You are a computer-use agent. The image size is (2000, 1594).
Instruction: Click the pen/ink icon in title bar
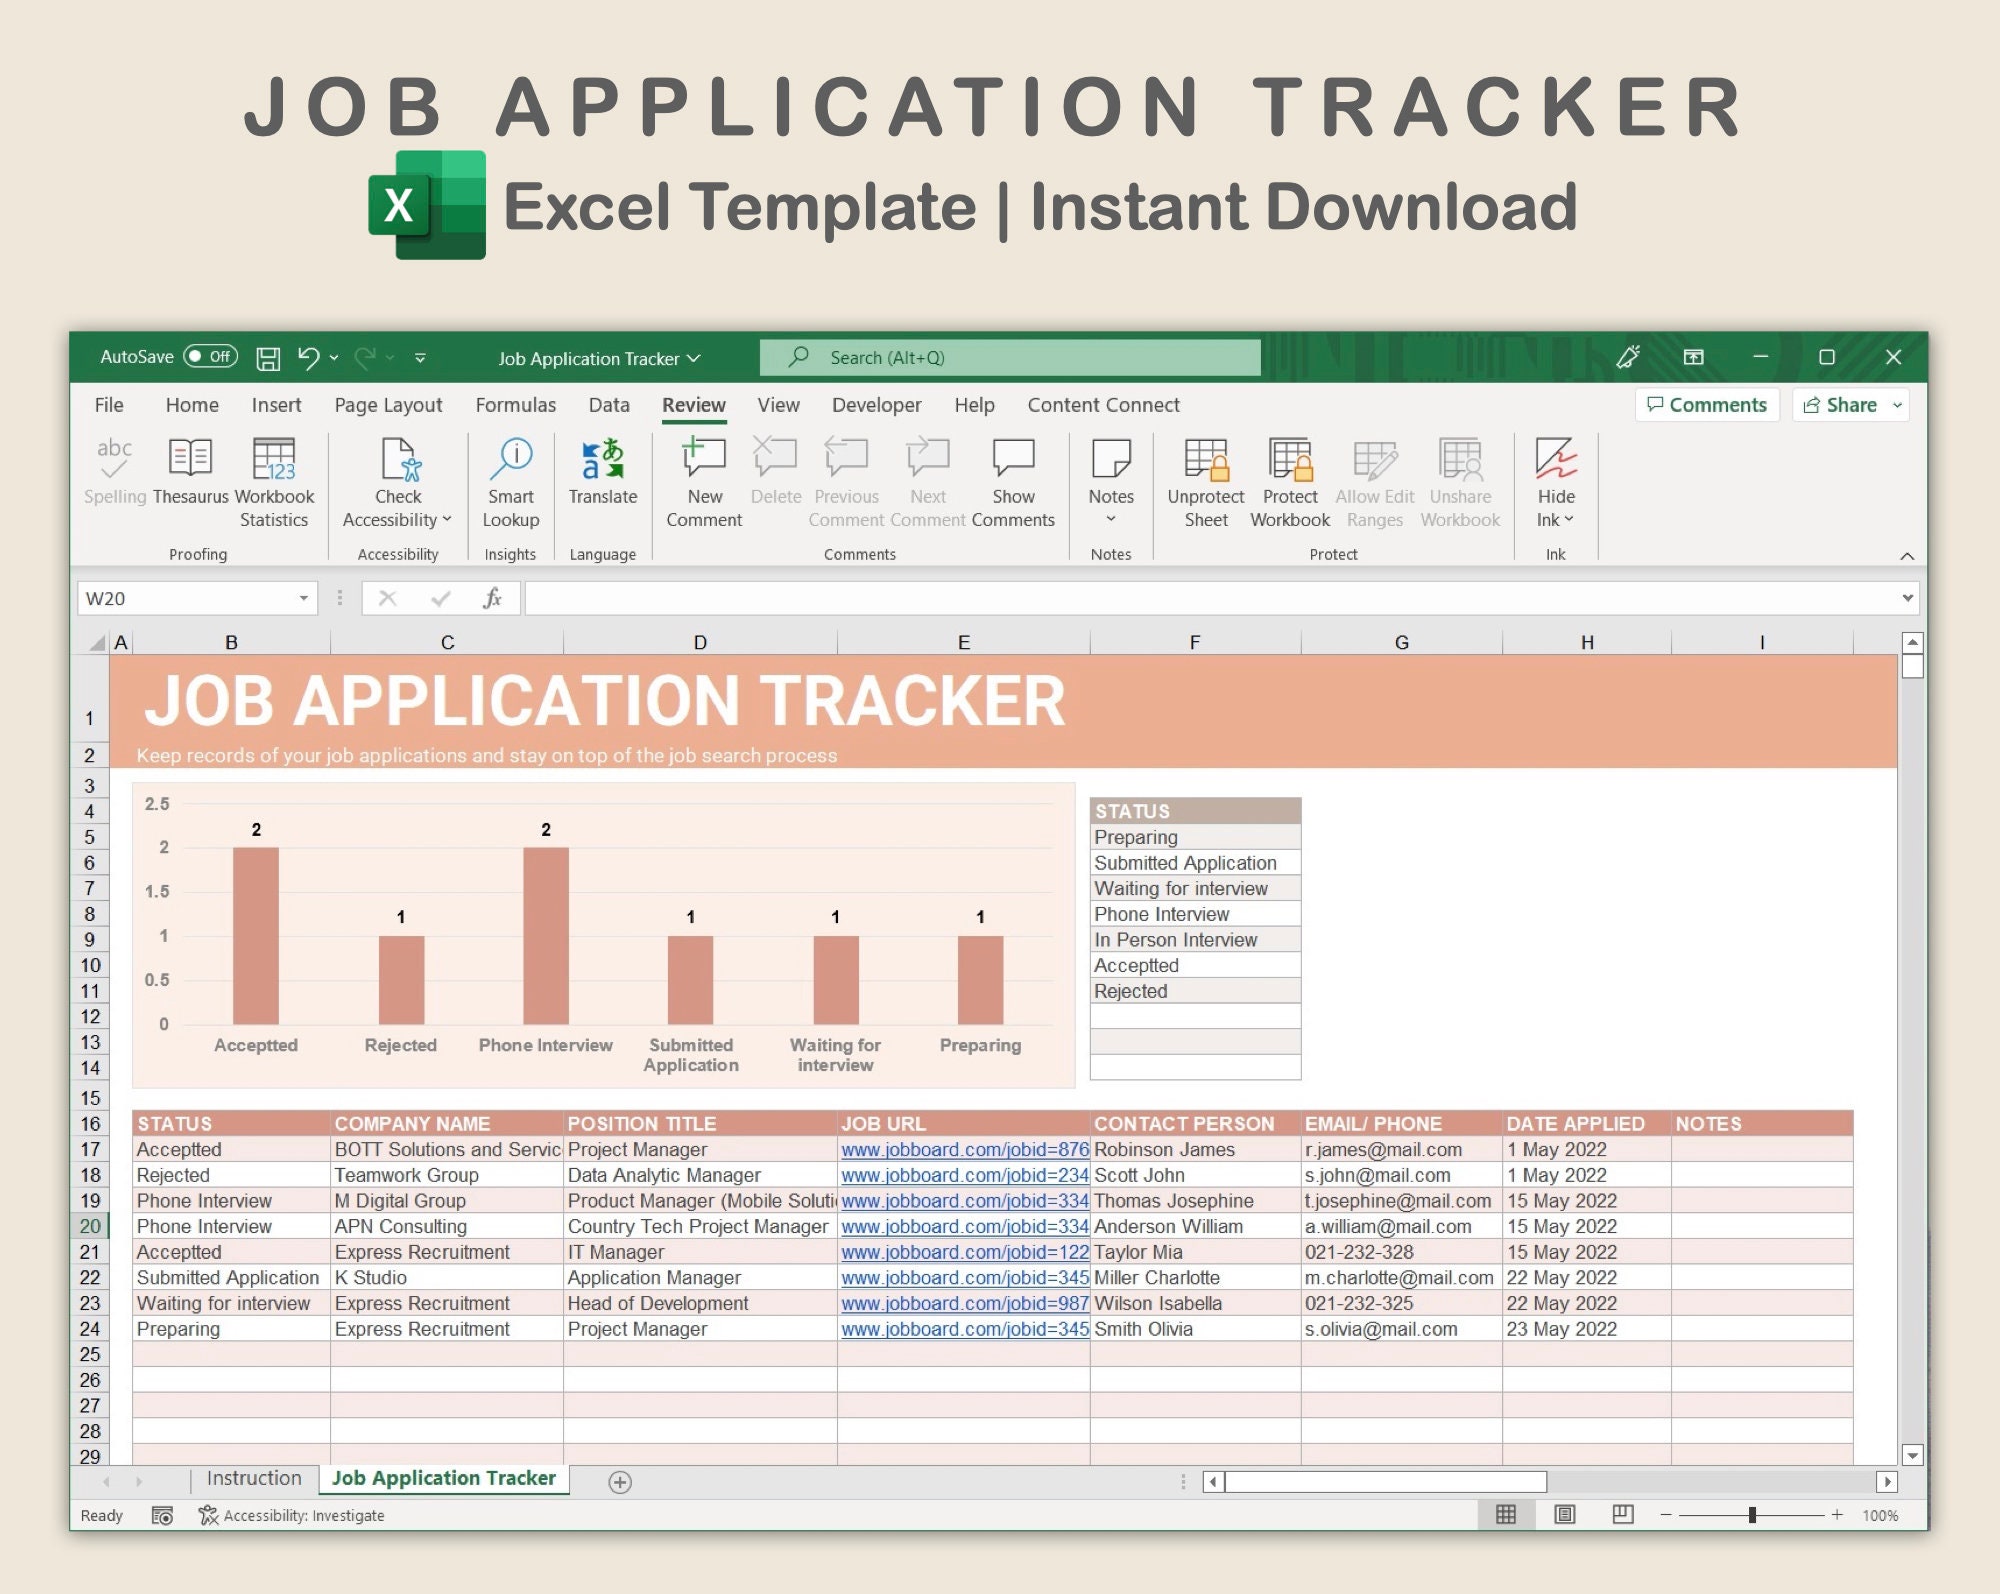(1628, 357)
